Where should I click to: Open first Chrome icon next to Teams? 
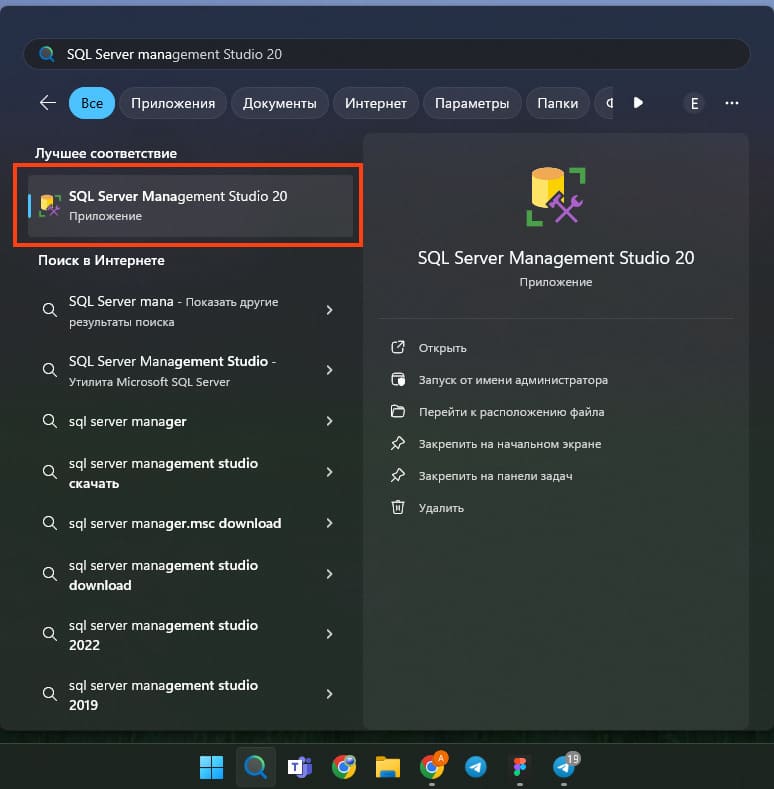[344, 767]
